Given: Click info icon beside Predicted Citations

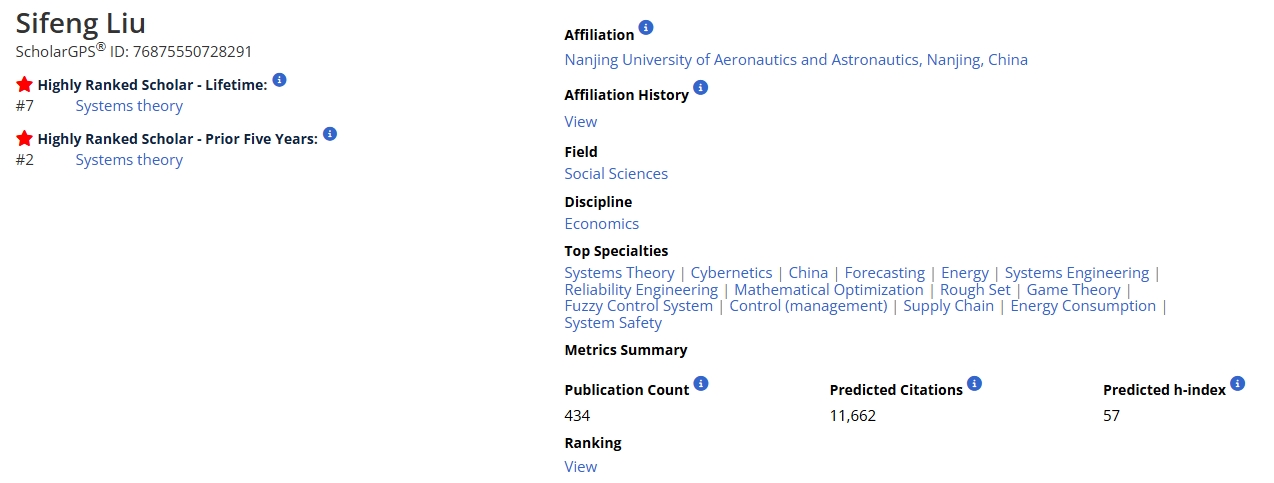Looking at the screenshot, I should coord(975,383).
